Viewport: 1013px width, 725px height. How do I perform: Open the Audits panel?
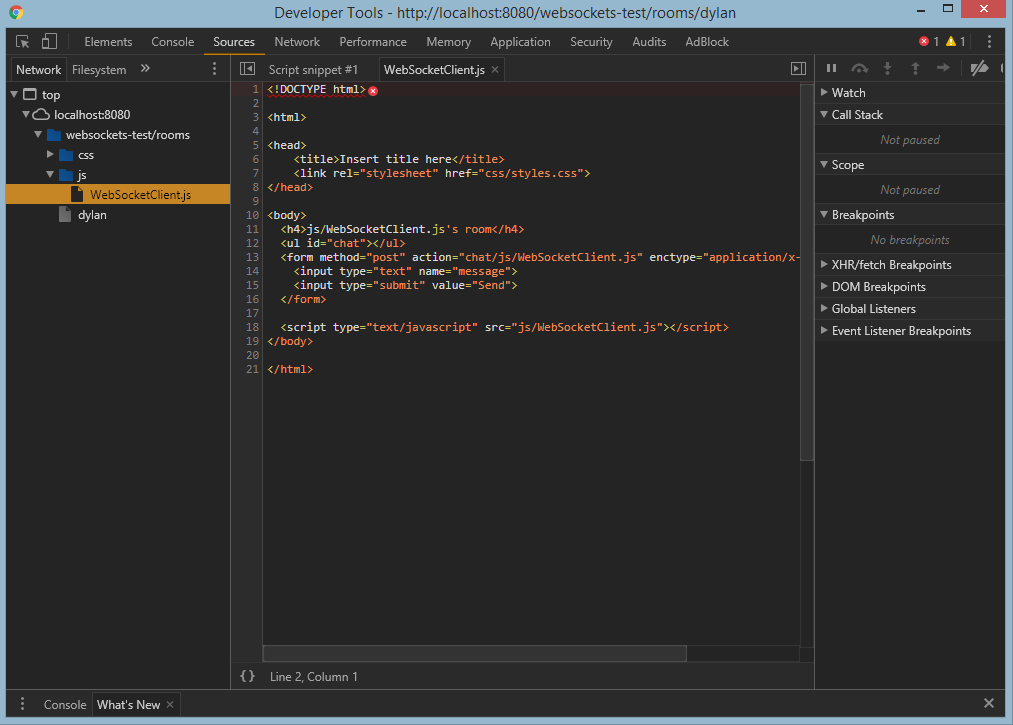coord(649,42)
